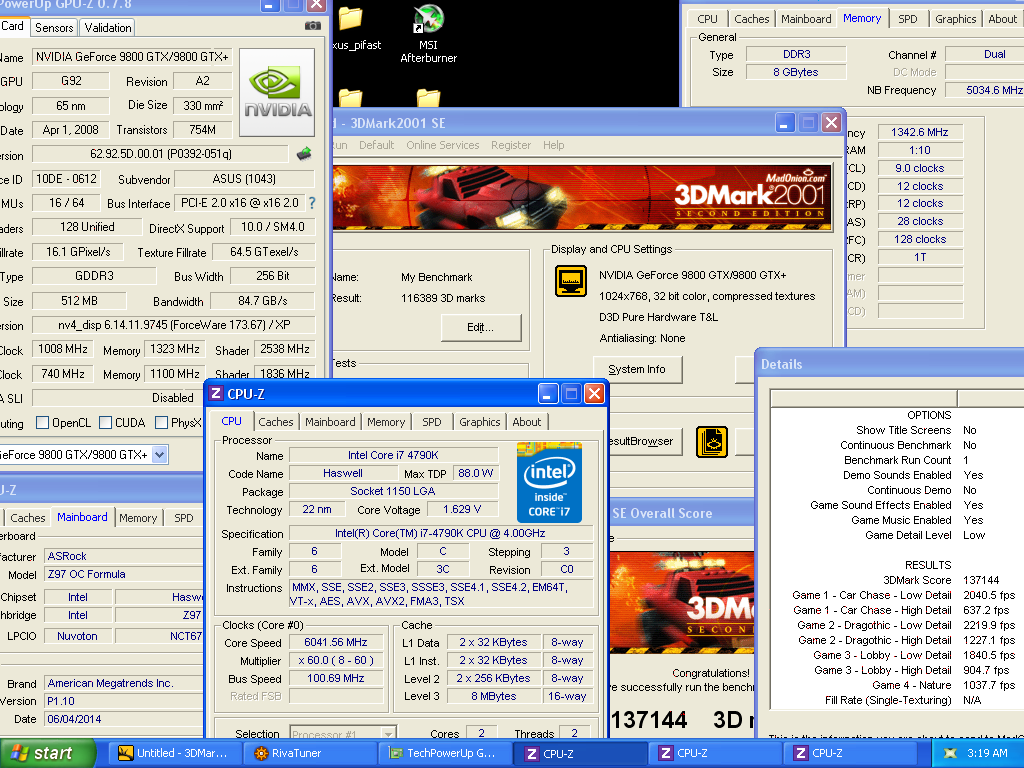Viewport: 1024px width, 768px height.
Task: Open the MSI Afterburner desktop shortcut
Action: pos(428,34)
